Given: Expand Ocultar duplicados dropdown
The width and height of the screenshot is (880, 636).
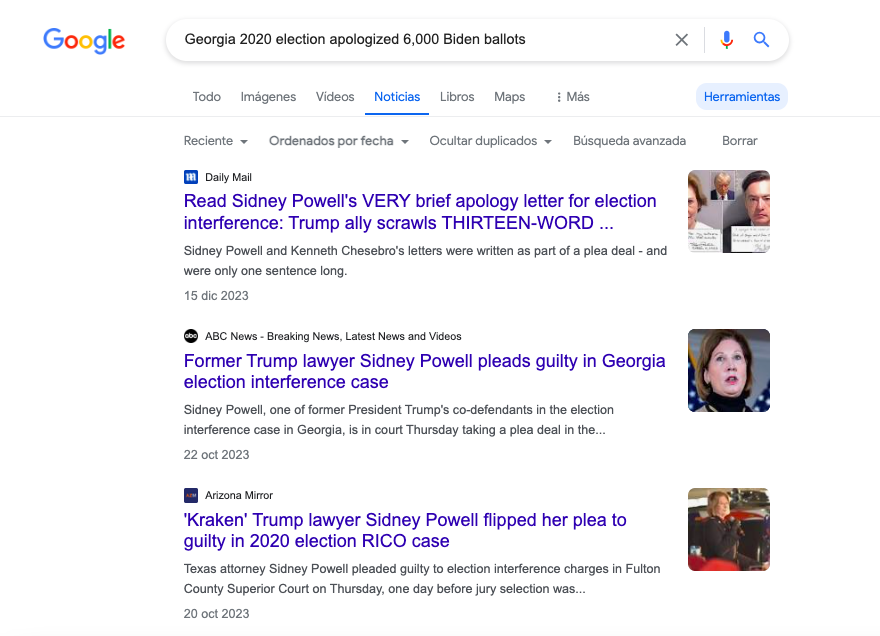Looking at the screenshot, I should [x=491, y=141].
